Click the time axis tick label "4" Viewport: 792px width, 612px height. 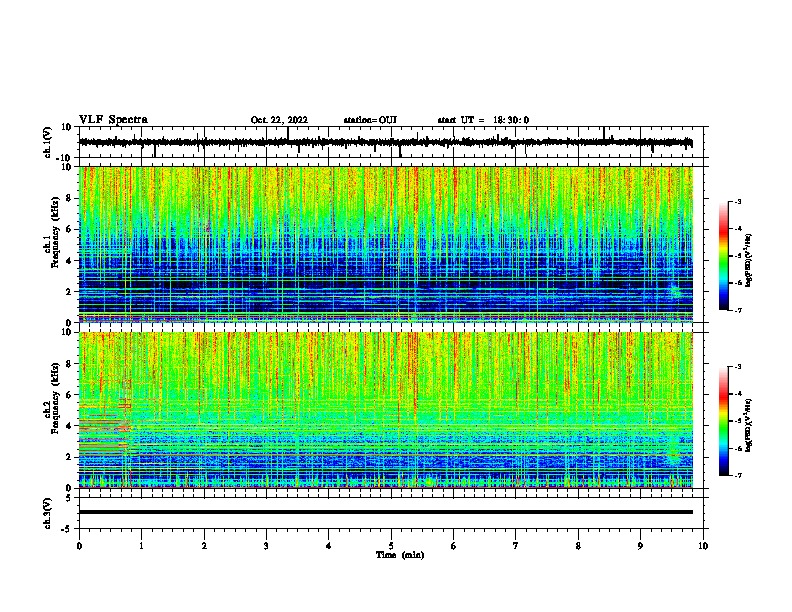pyautogui.click(x=329, y=546)
